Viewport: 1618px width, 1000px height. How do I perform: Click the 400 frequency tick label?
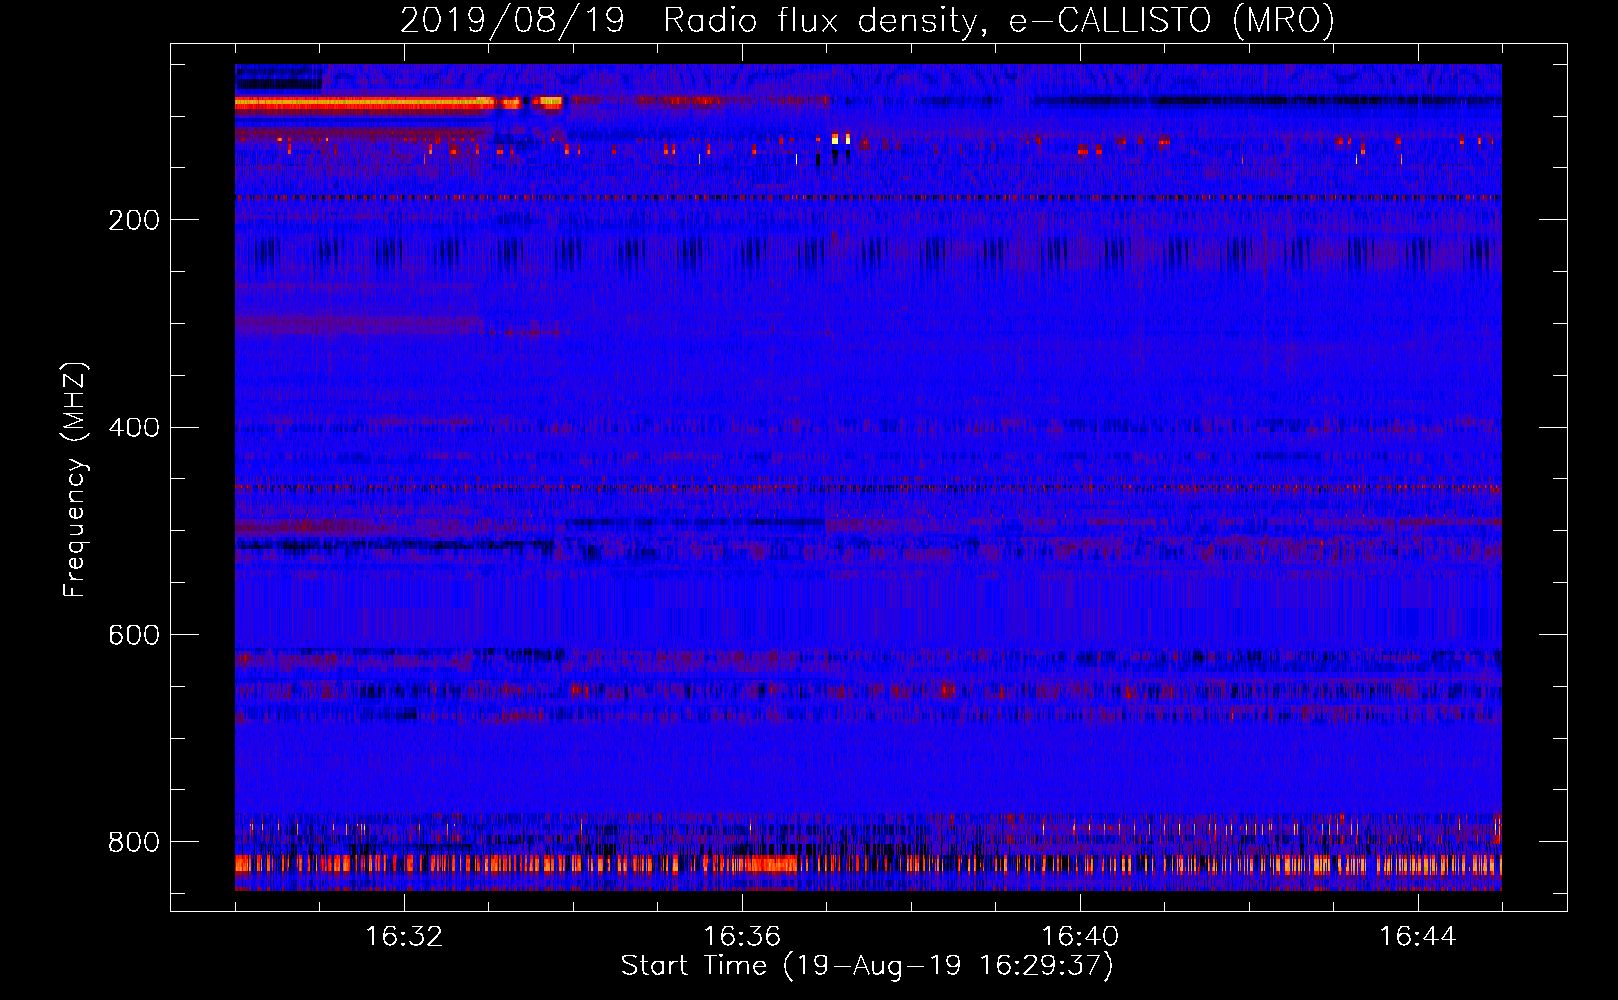coord(134,428)
